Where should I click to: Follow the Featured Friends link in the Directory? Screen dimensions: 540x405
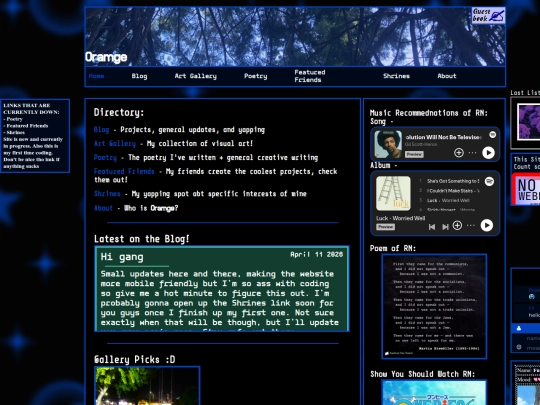124,171
